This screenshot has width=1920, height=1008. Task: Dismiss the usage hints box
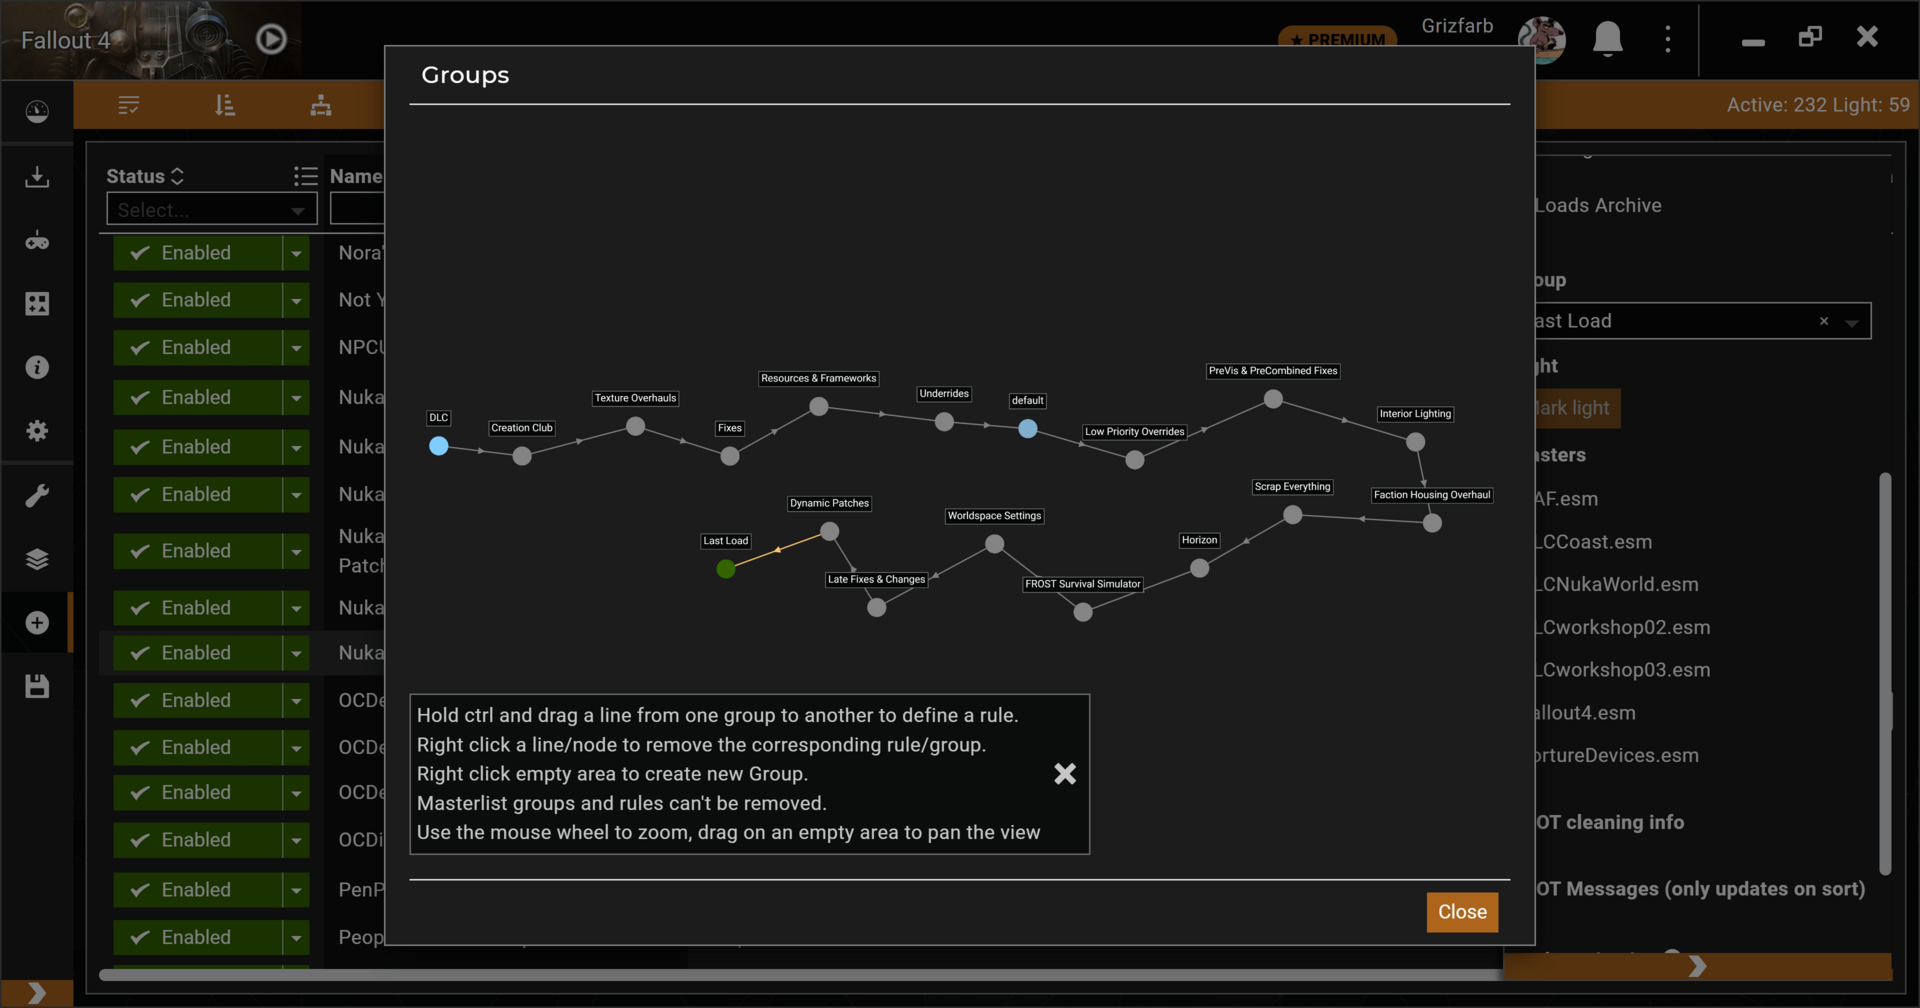tap(1065, 774)
